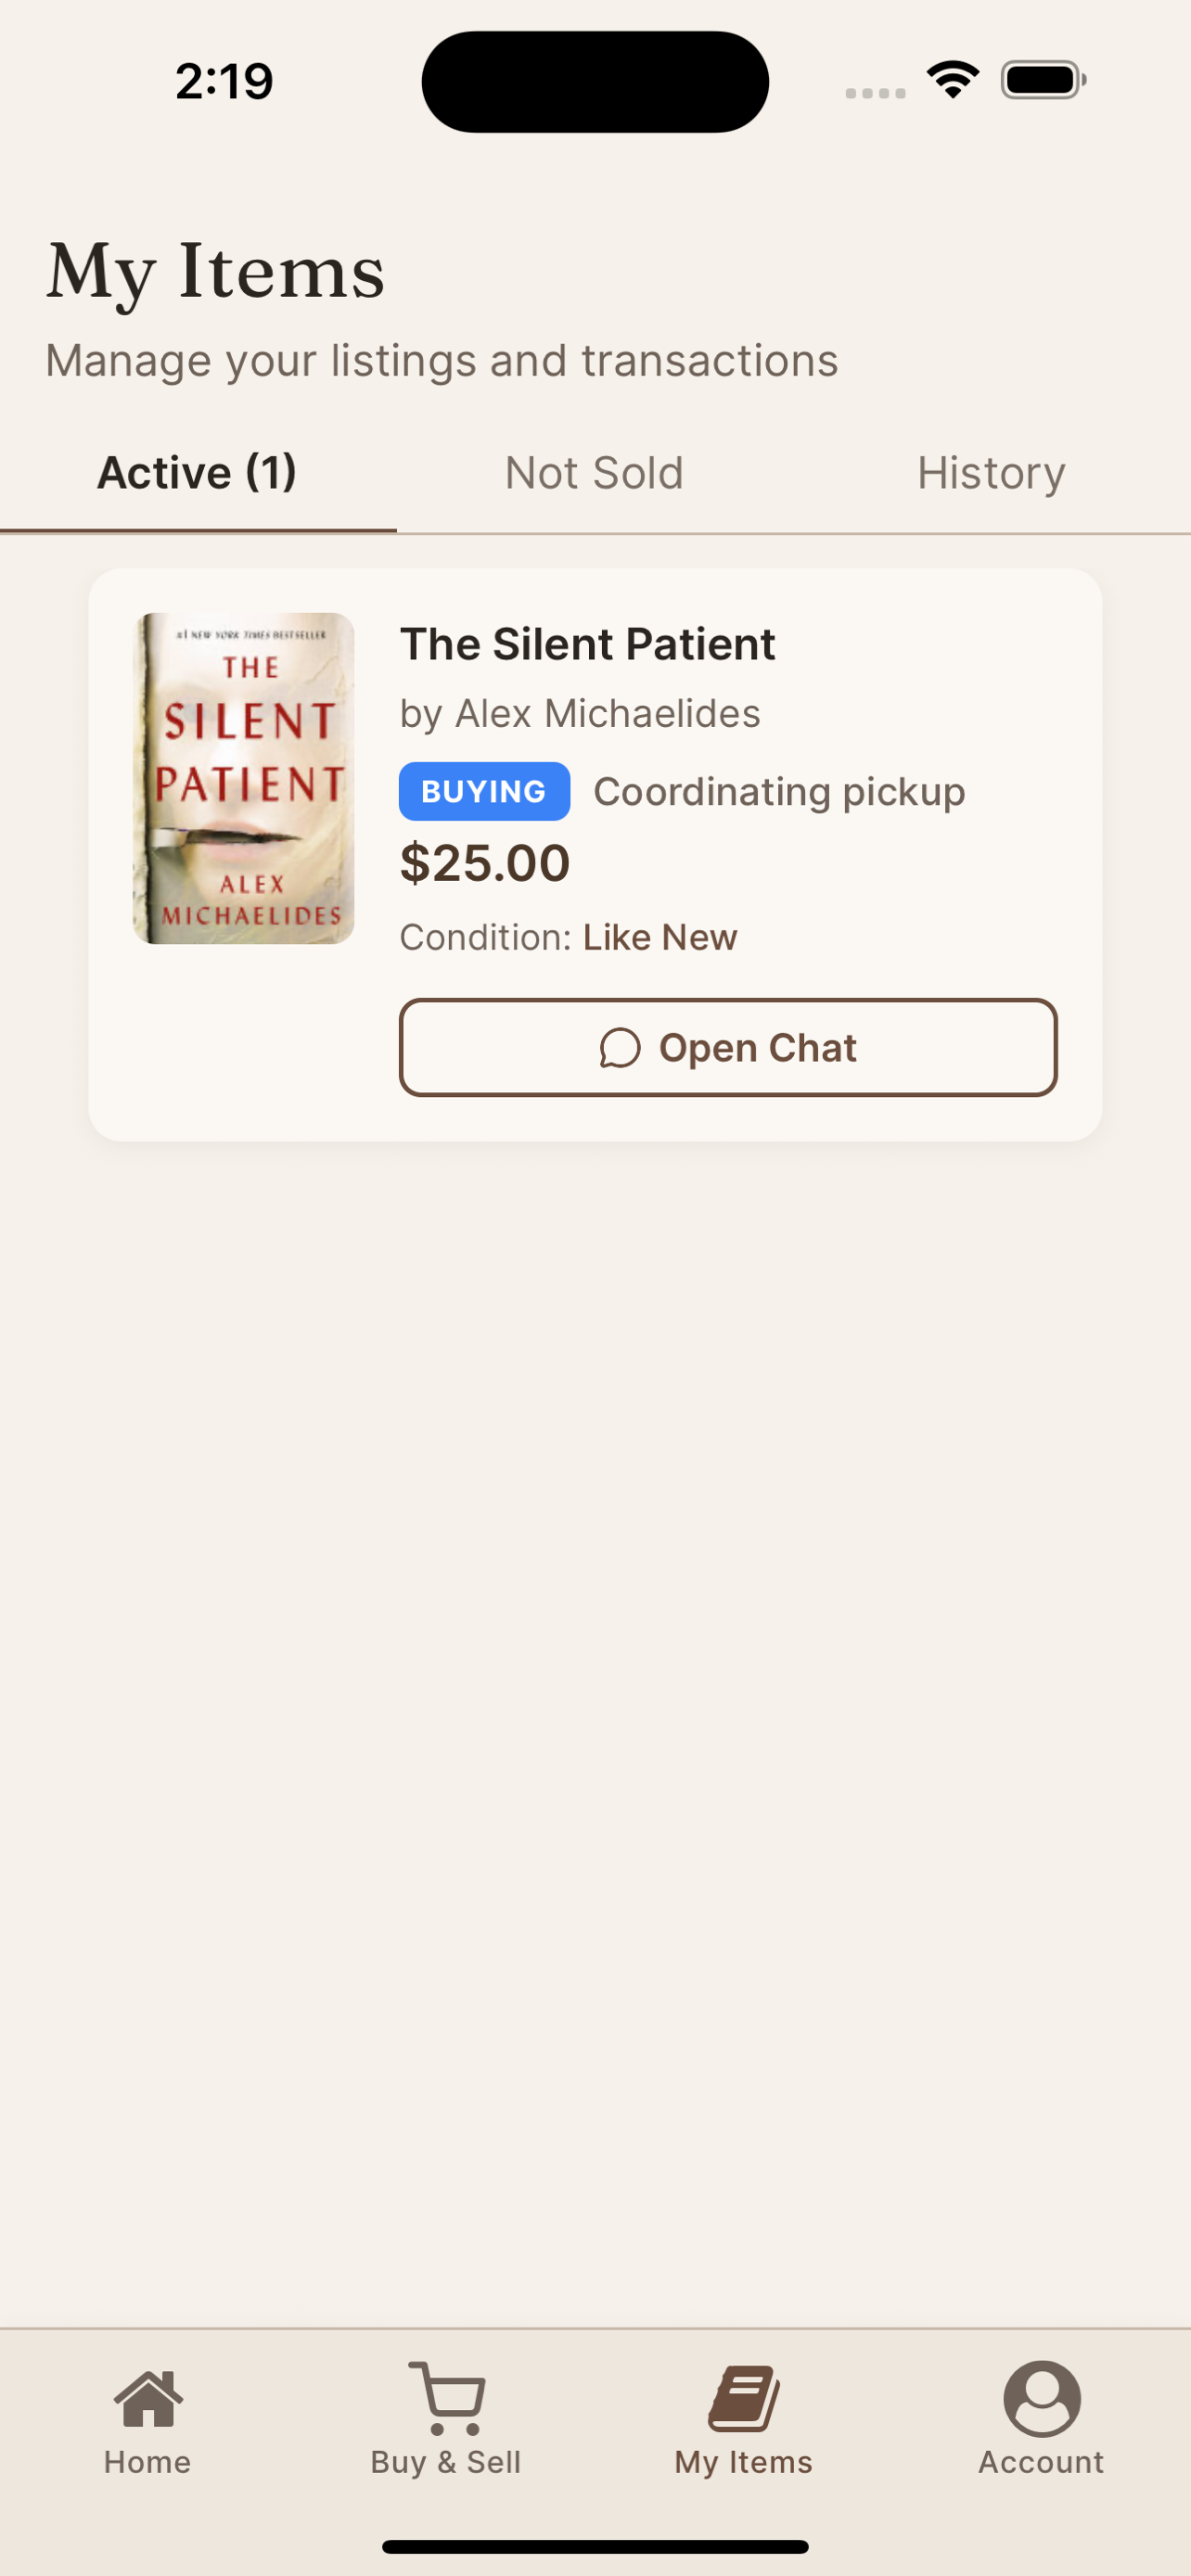1191x2576 pixels.
Task: Tap the Home icon in bottom navigation
Action: 148,2399
